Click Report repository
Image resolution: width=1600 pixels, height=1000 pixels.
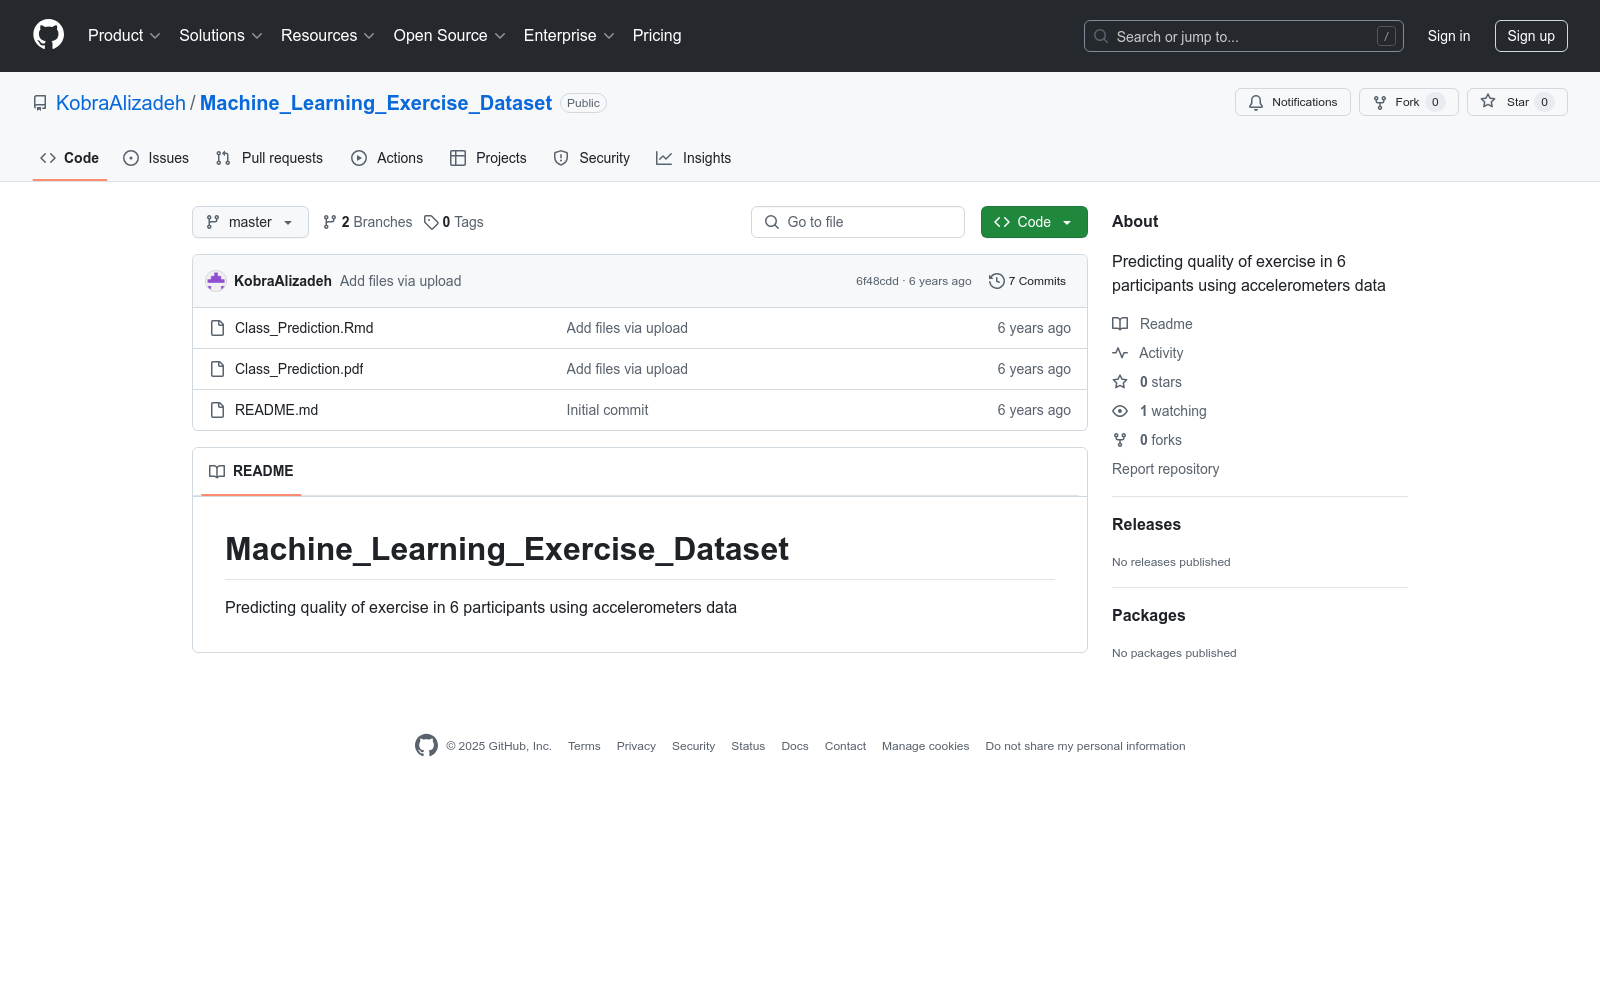click(1166, 469)
